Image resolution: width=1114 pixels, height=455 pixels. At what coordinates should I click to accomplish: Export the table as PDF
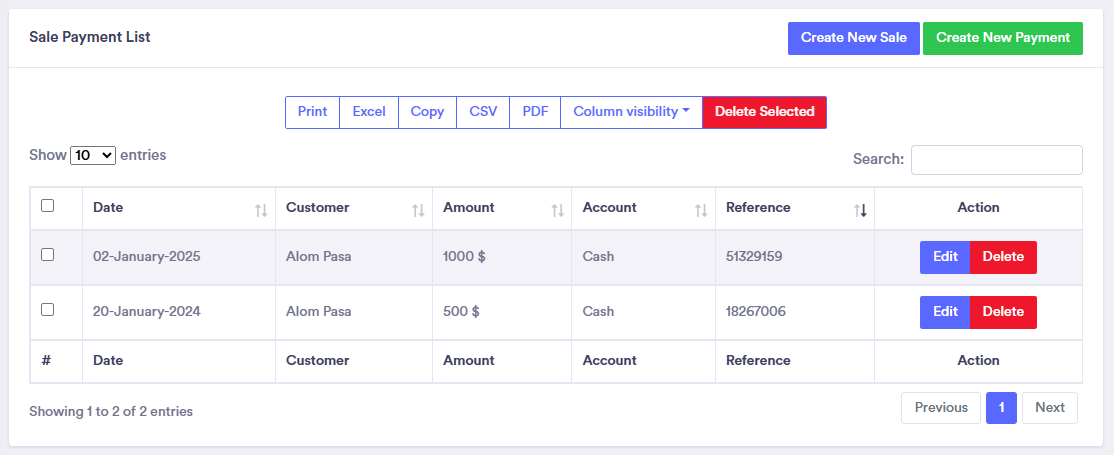(535, 112)
